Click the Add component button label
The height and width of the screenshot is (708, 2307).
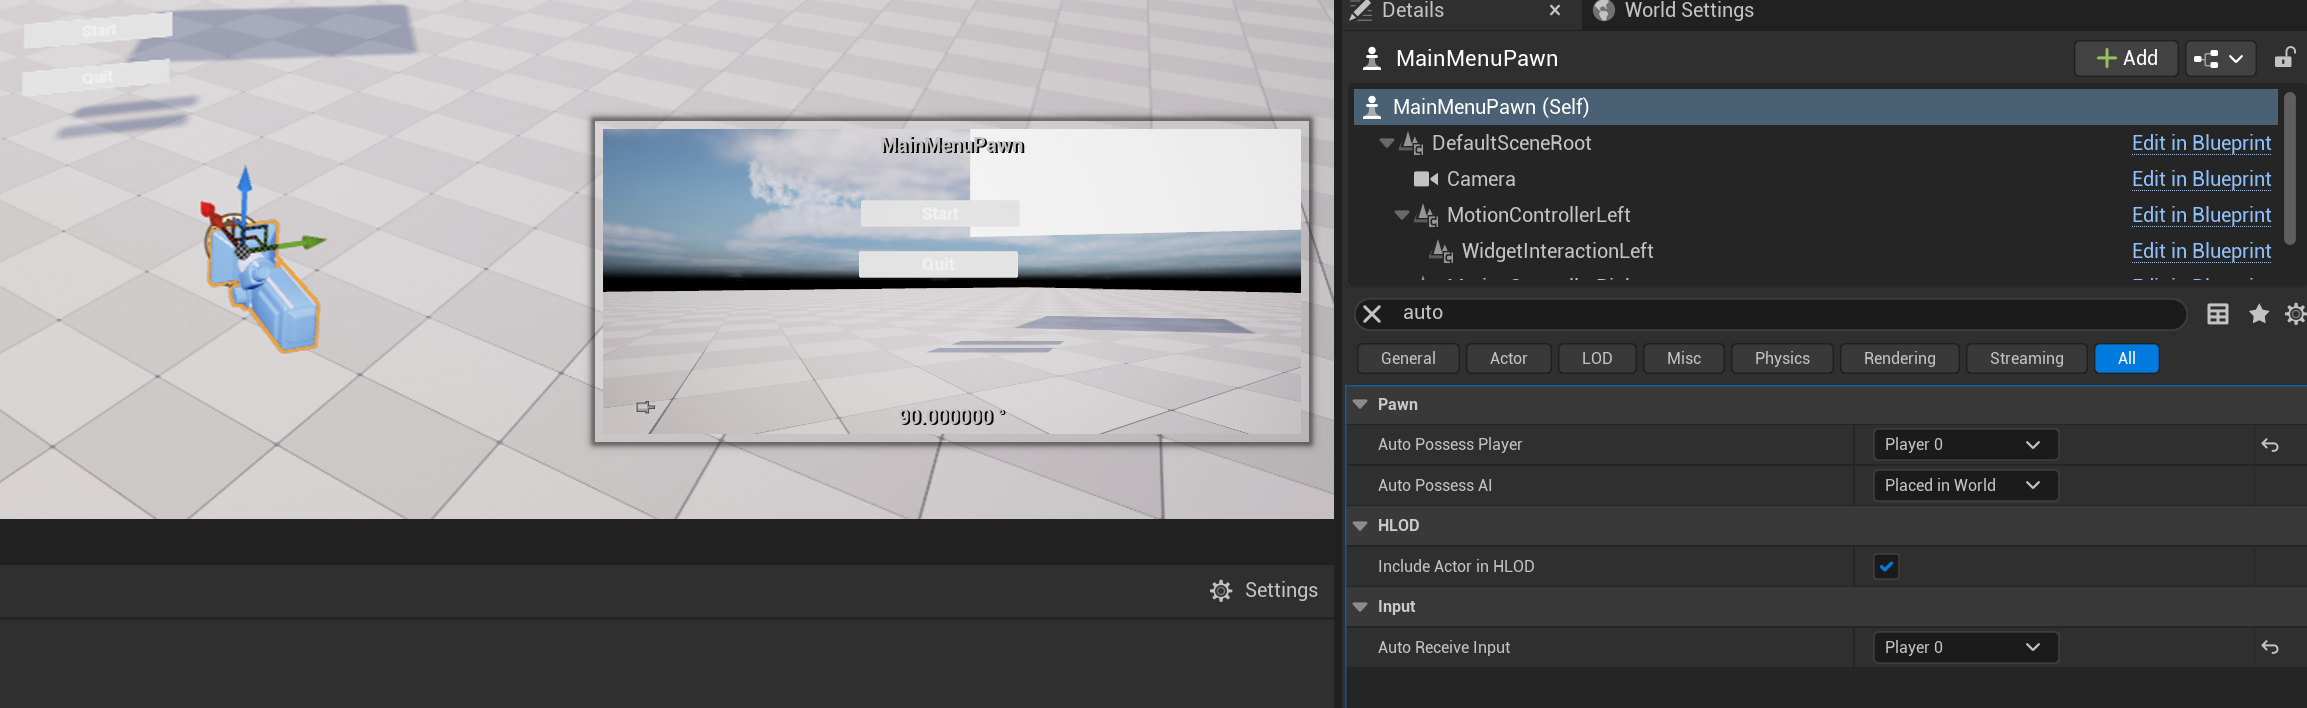pos(2140,59)
